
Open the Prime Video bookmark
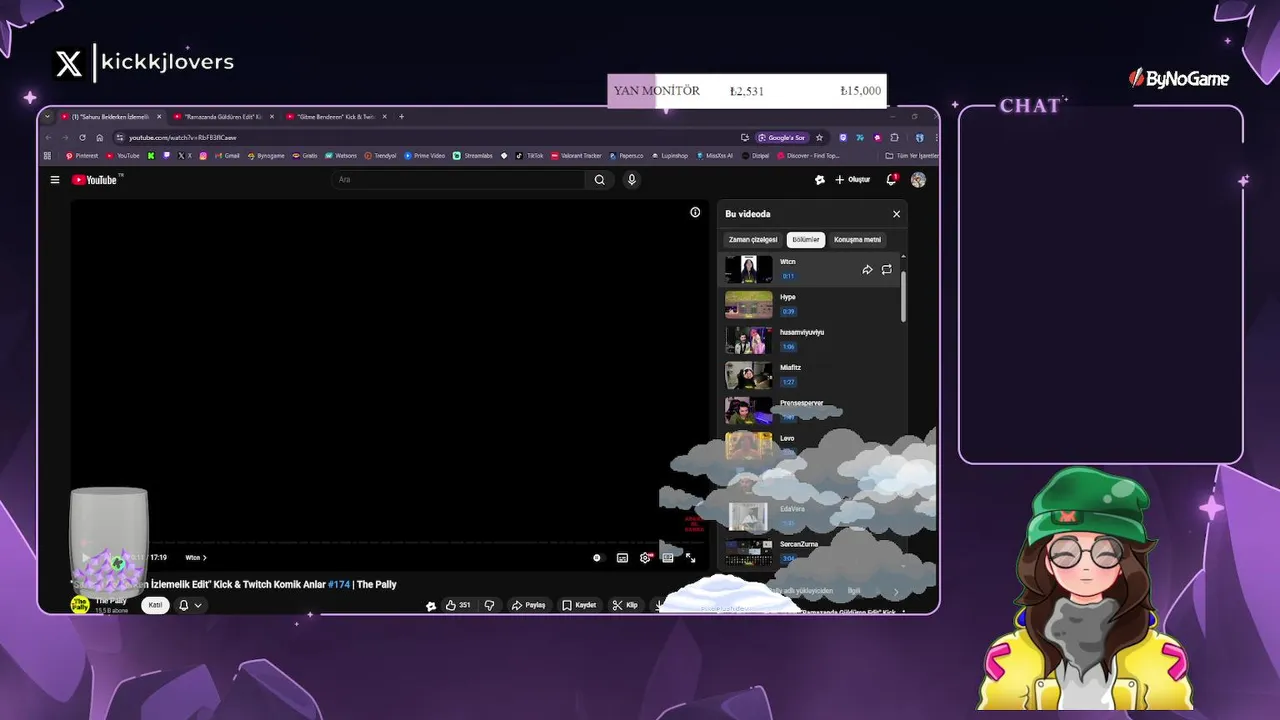tap(425, 156)
